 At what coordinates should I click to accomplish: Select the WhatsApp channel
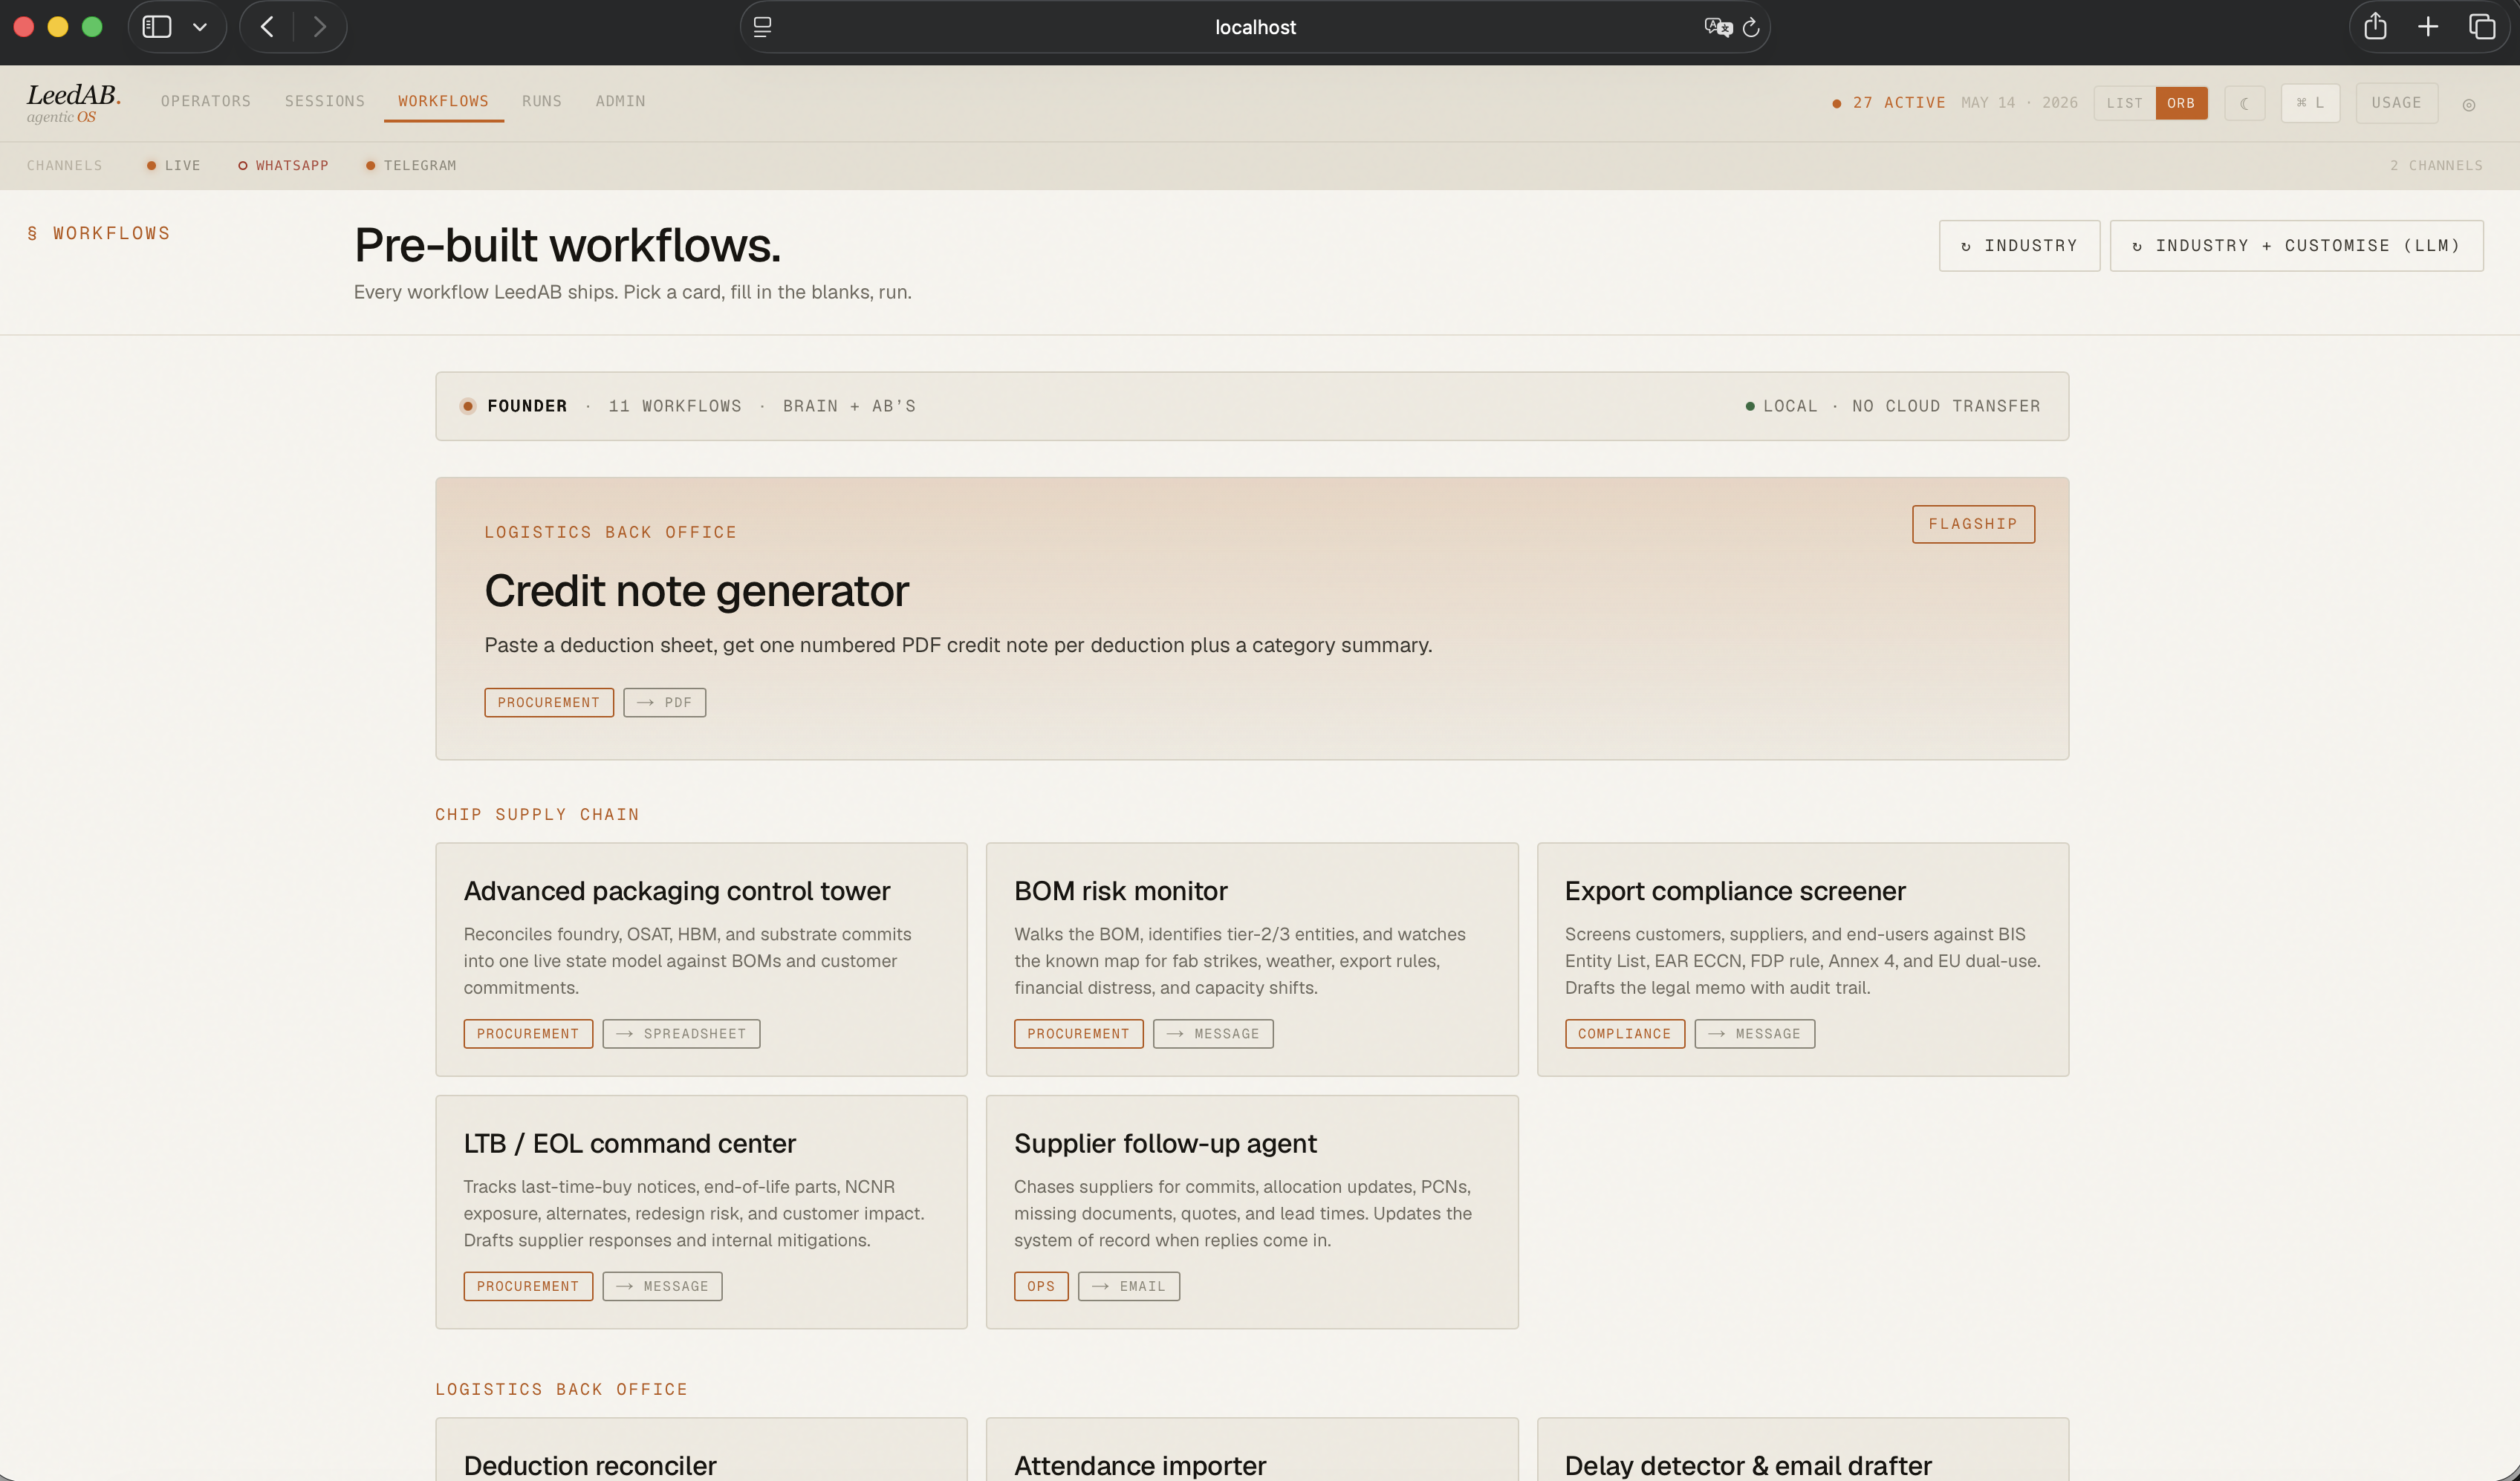283,165
